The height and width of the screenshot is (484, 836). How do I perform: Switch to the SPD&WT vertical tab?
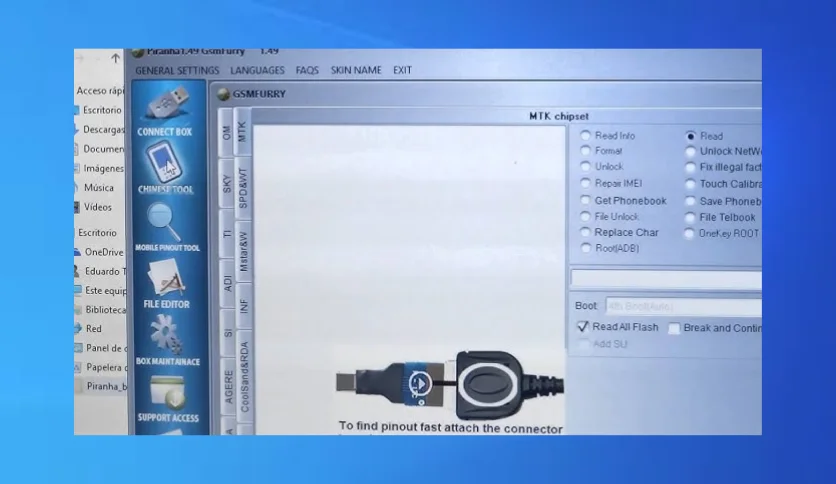coord(243,188)
